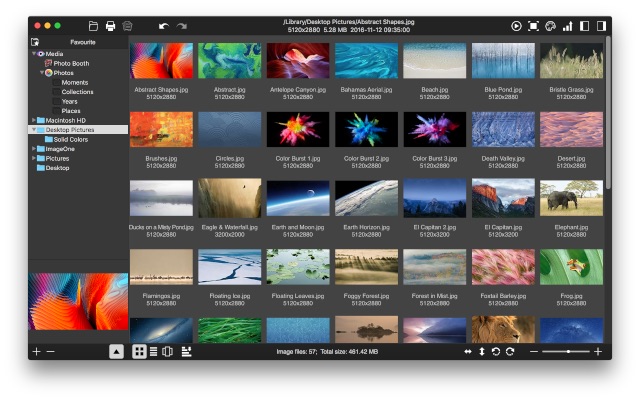Screen dimensions: 640x400
Task: Click the Favourite panel header
Action: pos(83,42)
